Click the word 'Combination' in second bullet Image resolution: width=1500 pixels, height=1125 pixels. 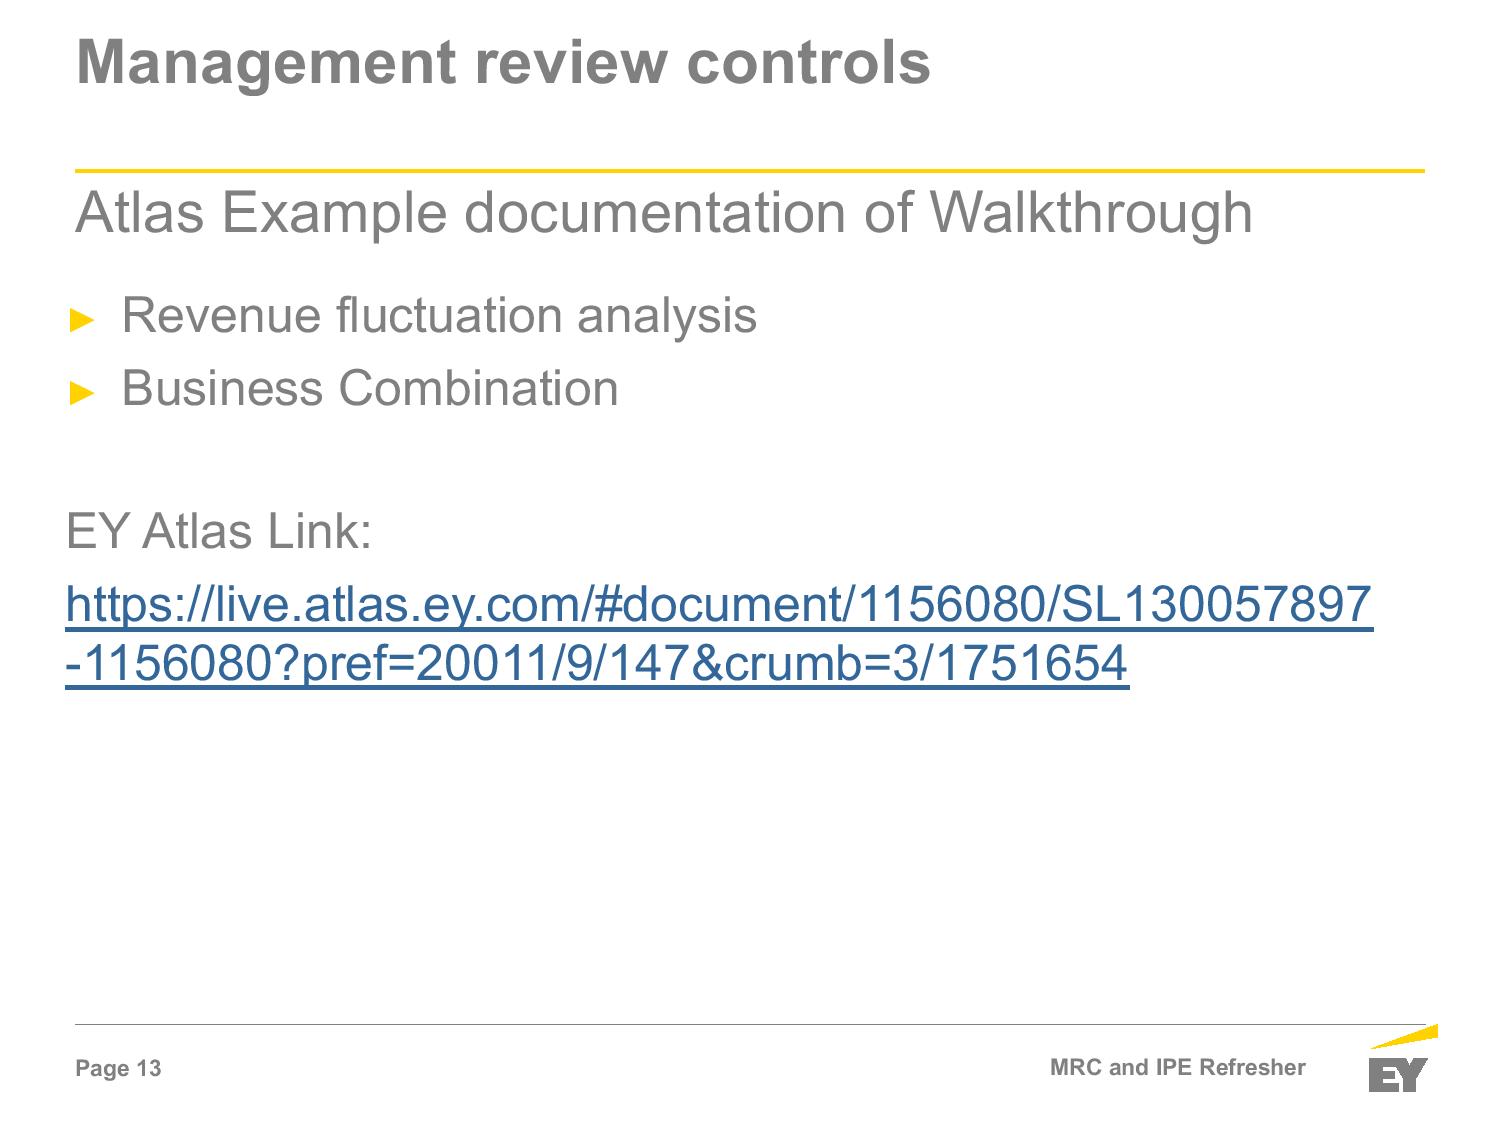click(479, 388)
